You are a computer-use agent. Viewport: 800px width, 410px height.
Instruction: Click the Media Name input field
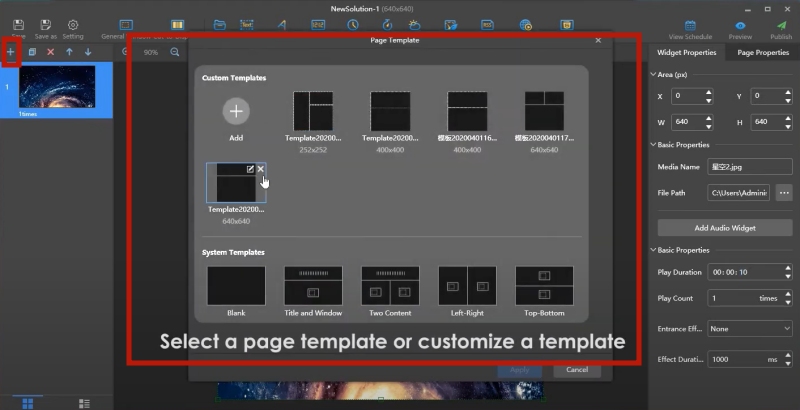click(x=749, y=166)
